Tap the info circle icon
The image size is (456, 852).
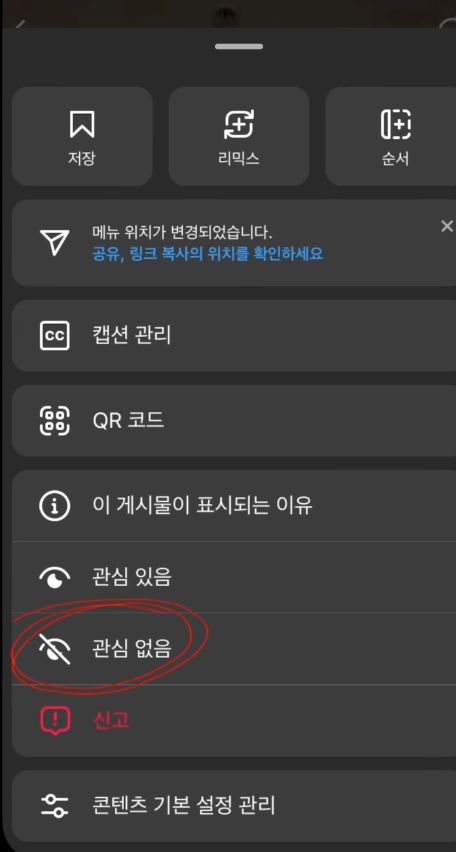point(54,506)
